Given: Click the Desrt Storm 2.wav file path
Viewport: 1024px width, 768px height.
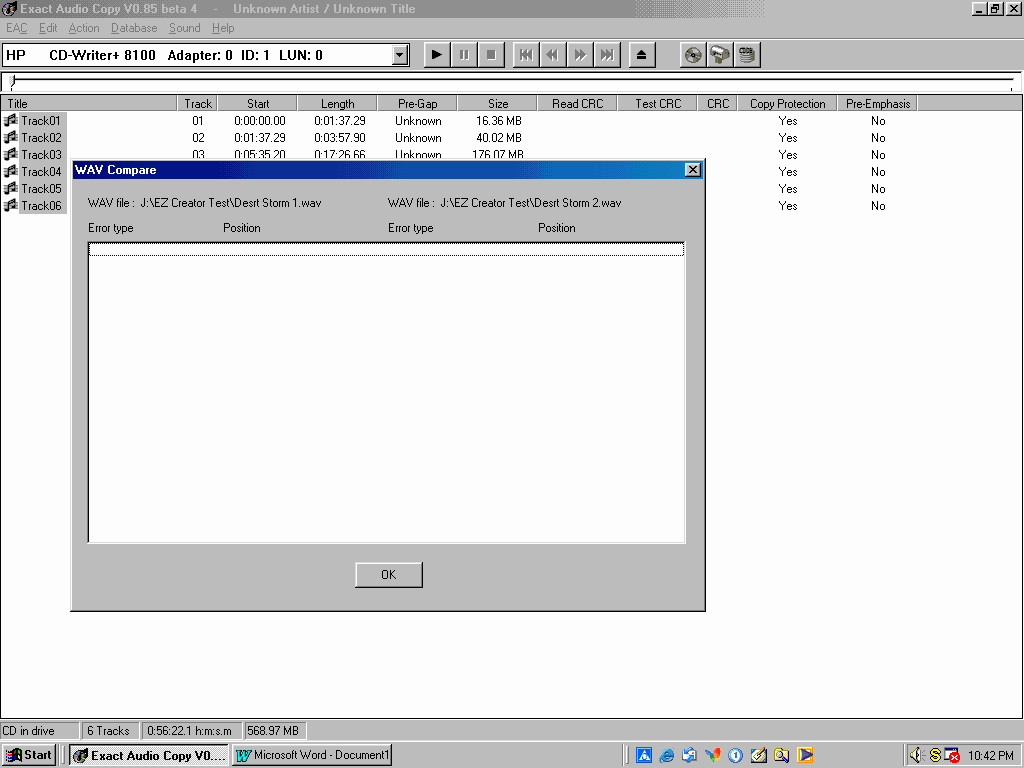Looking at the screenshot, I should tap(530, 203).
